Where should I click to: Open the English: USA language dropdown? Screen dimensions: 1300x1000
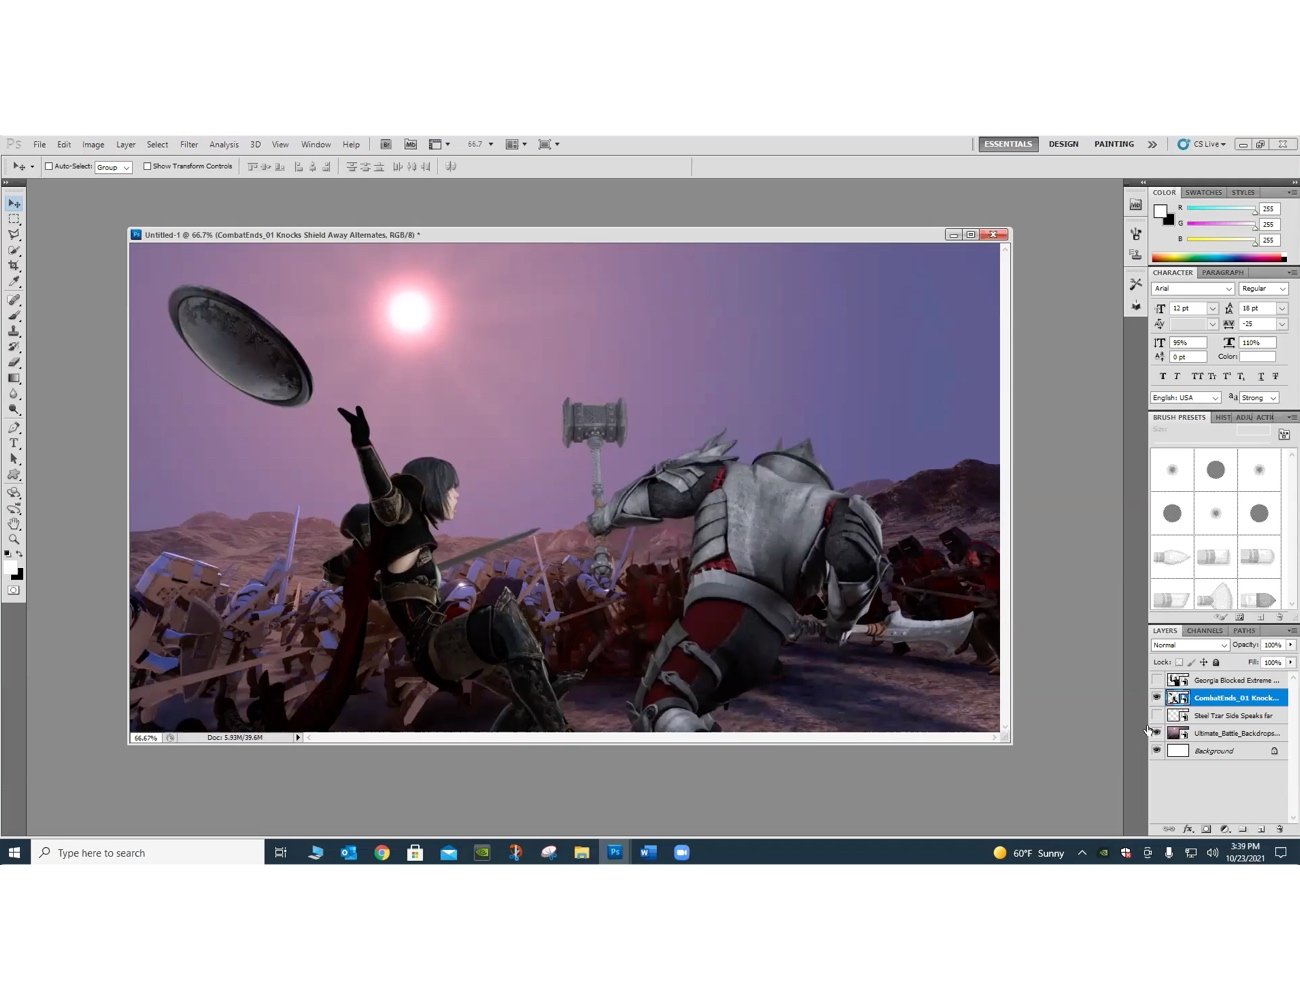pyautogui.click(x=1186, y=398)
